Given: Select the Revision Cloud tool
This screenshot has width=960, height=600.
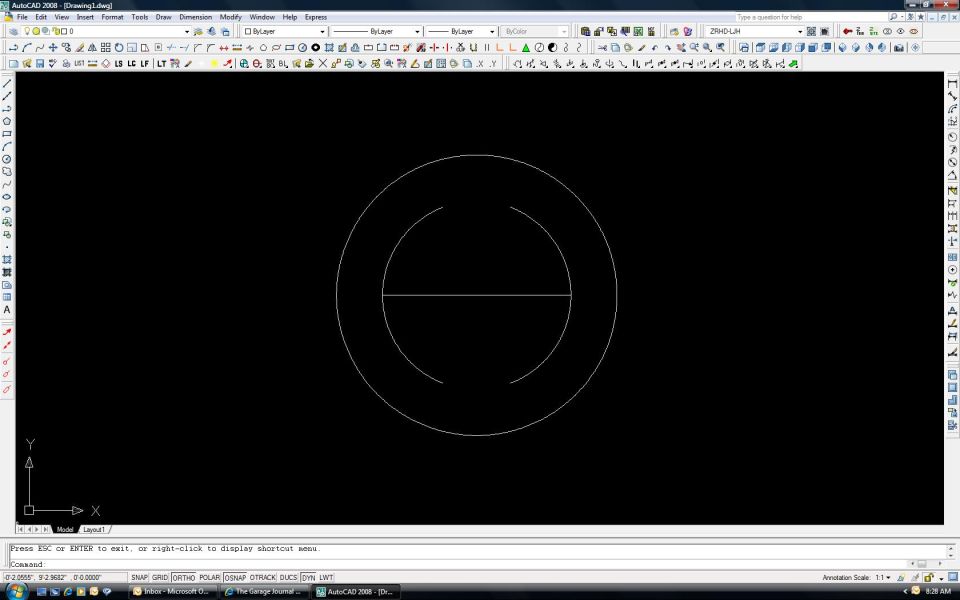Looking at the screenshot, I should (x=7, y=172).
